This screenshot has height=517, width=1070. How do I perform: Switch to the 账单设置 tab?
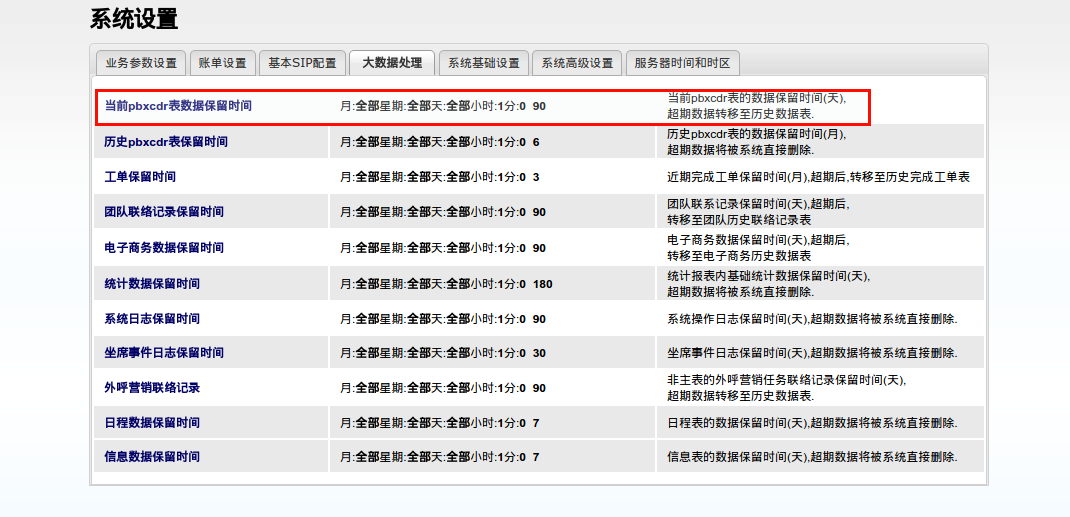click(222, 63)
